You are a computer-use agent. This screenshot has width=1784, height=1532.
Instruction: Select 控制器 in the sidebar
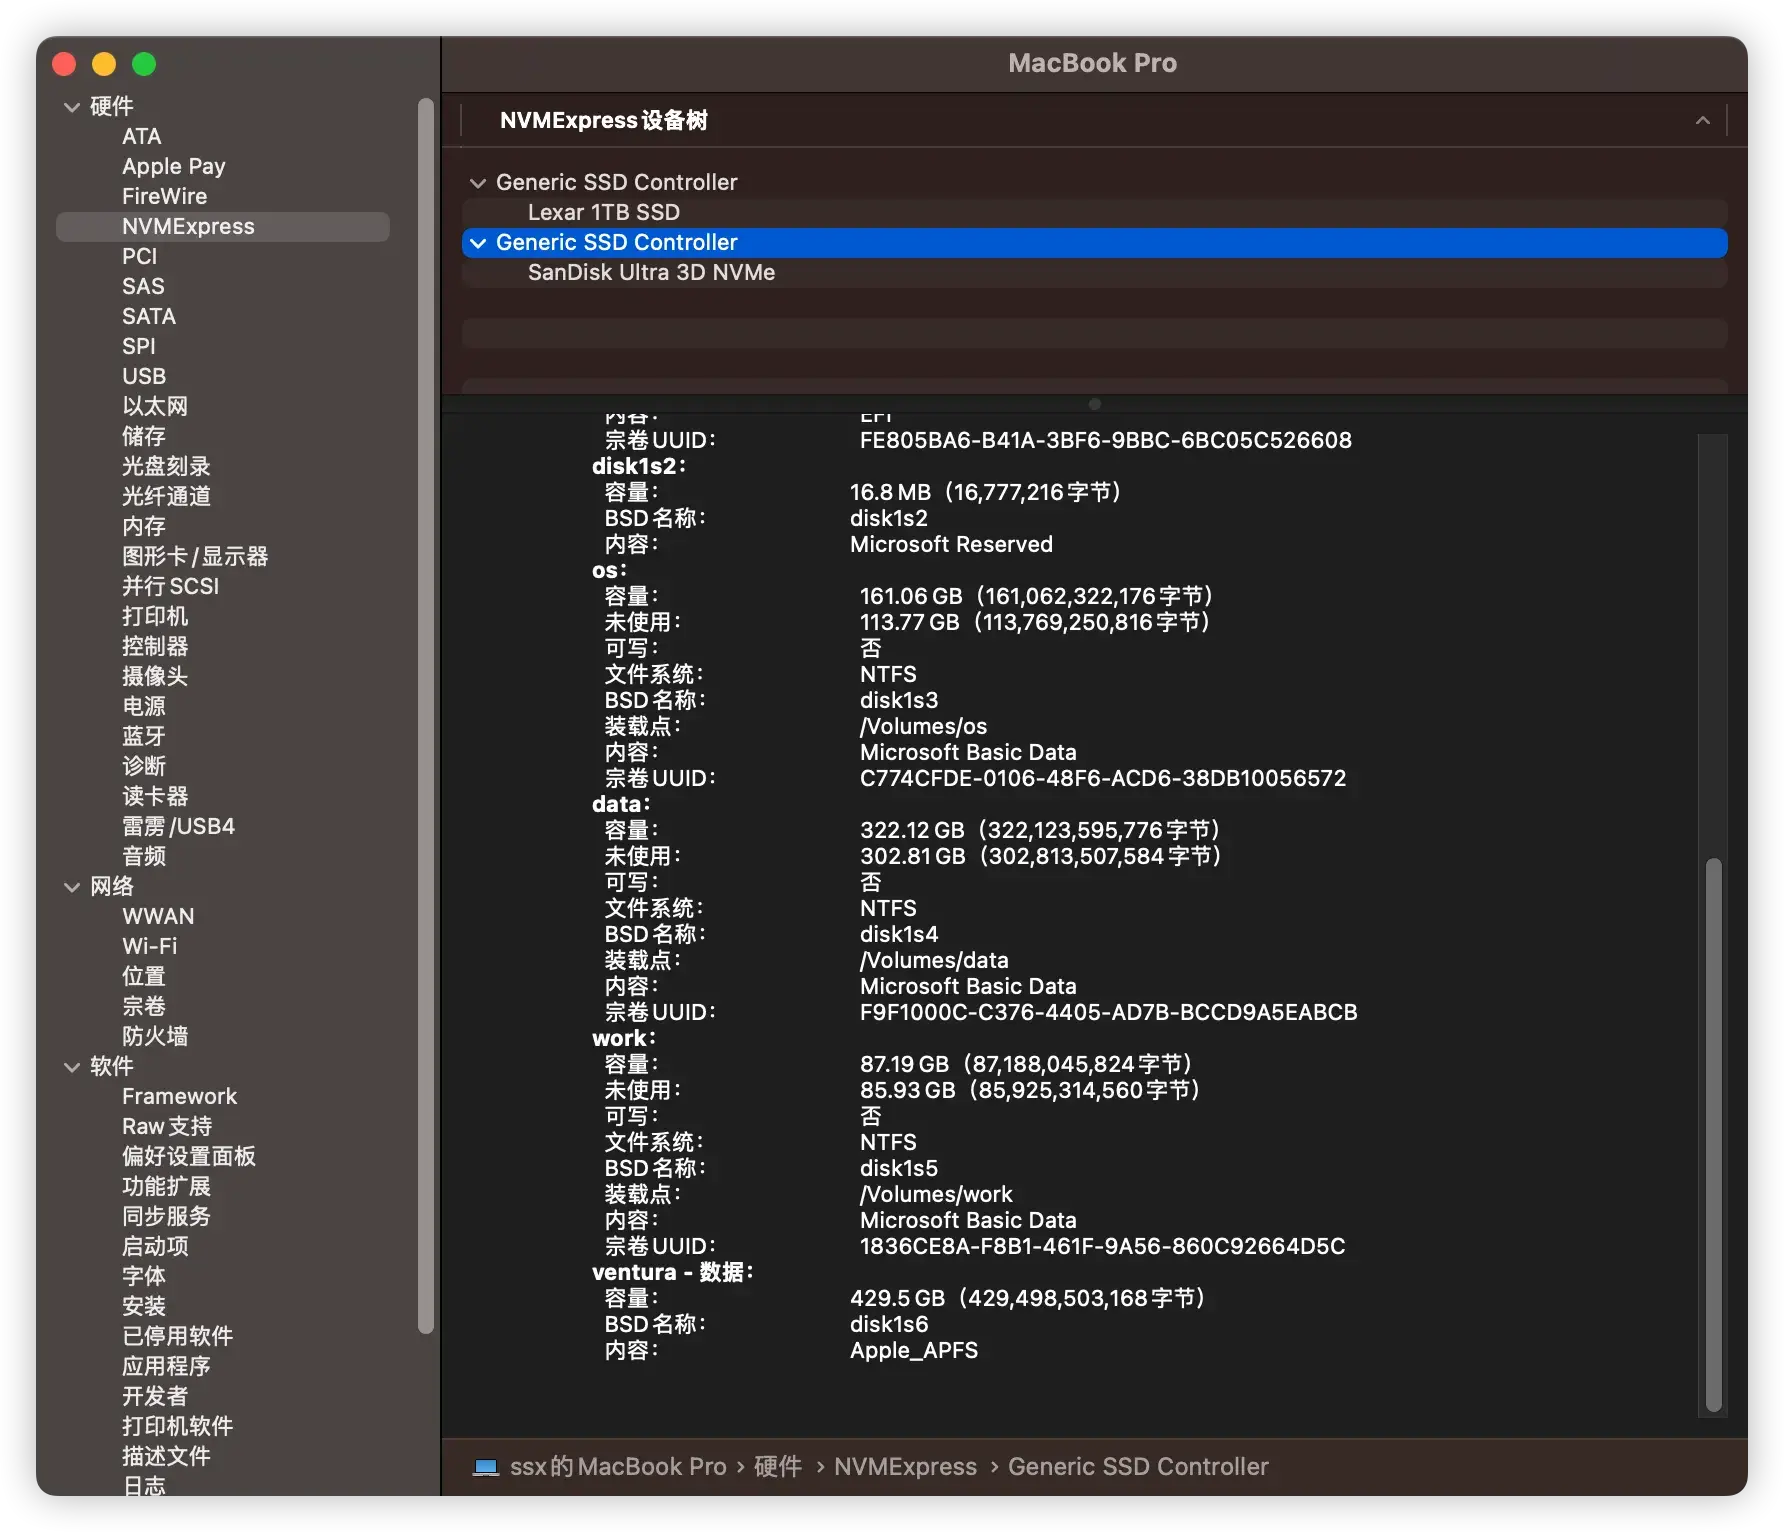[155, 647]
